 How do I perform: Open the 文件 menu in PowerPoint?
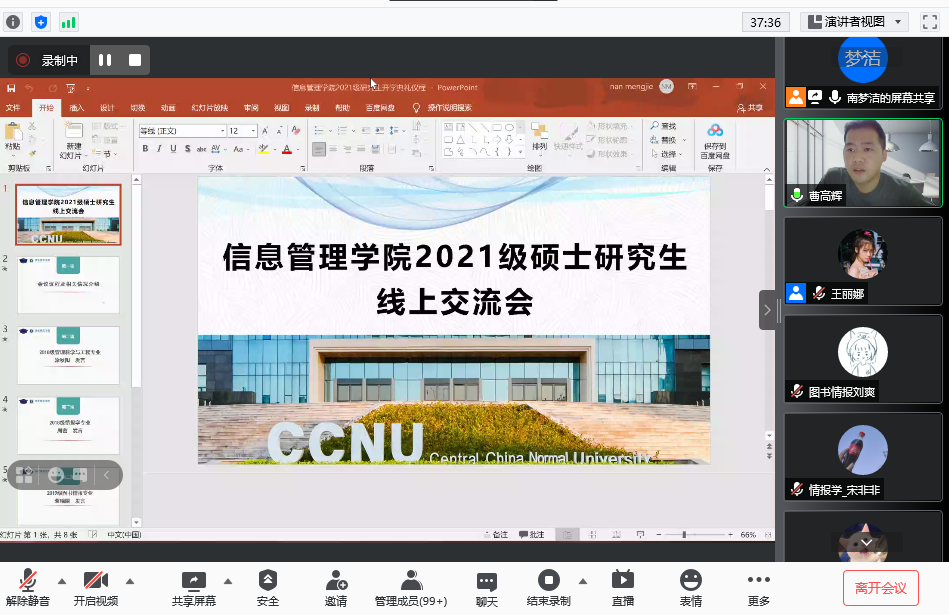(x=13, y=108)
